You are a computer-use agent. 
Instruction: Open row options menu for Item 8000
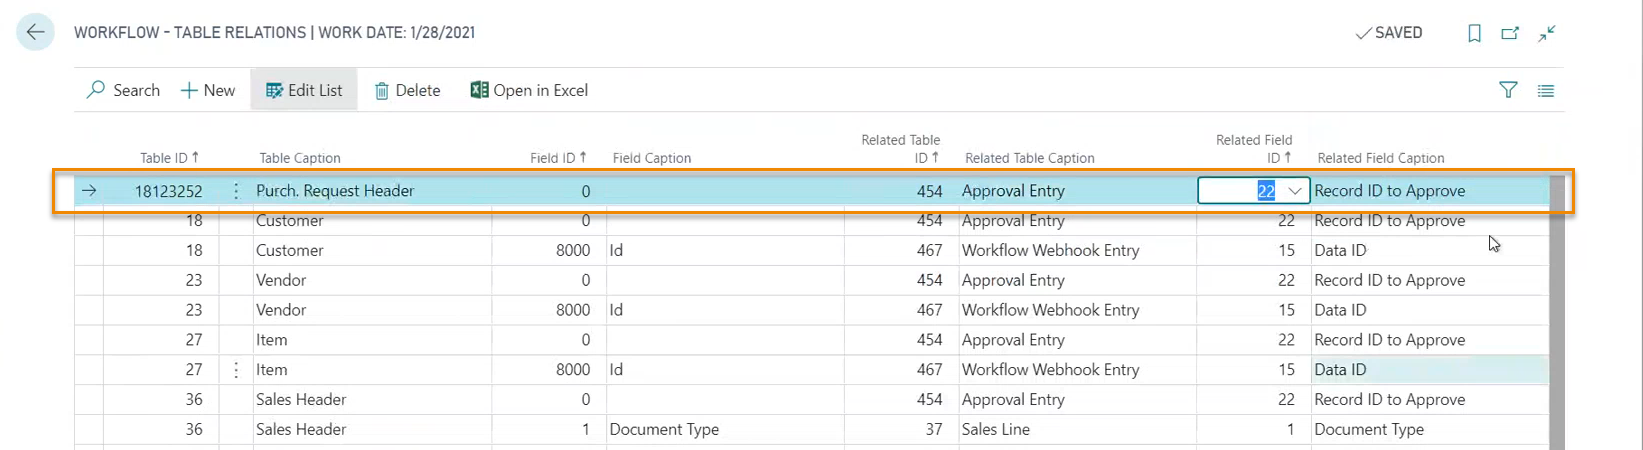[x=236, y=370]
